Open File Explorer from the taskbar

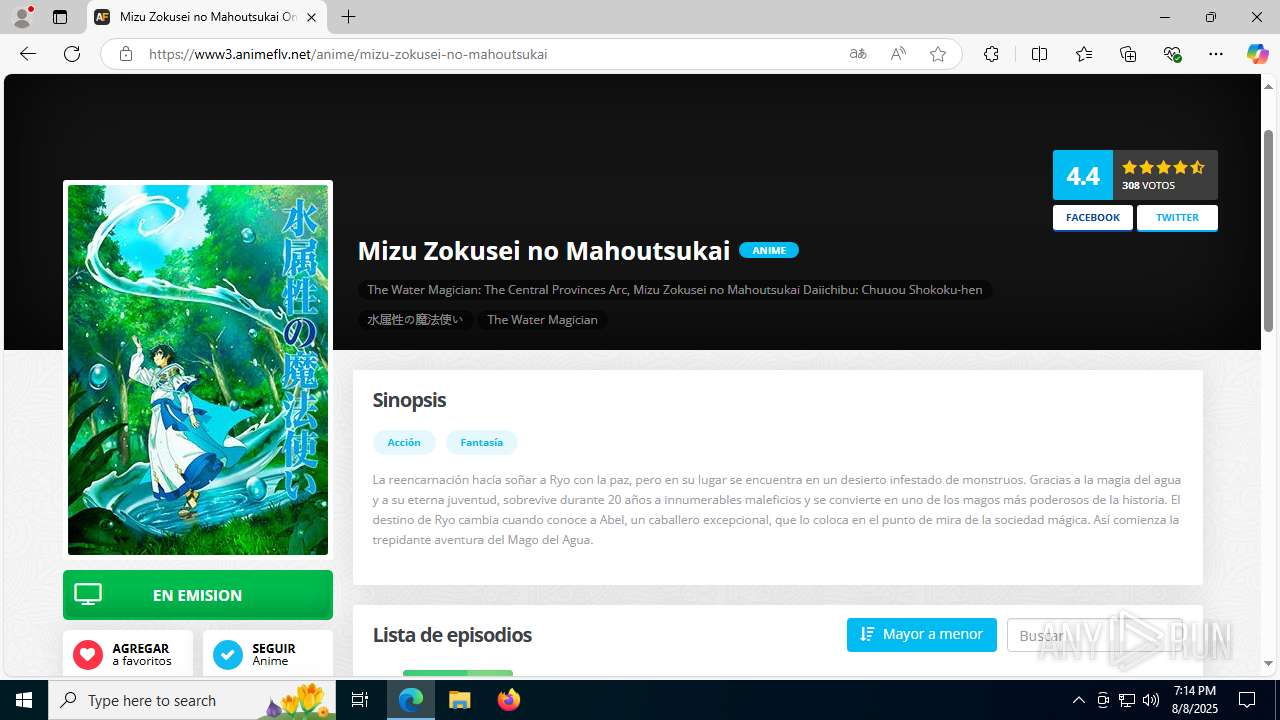pyautogui.click(x=460, y=700)
